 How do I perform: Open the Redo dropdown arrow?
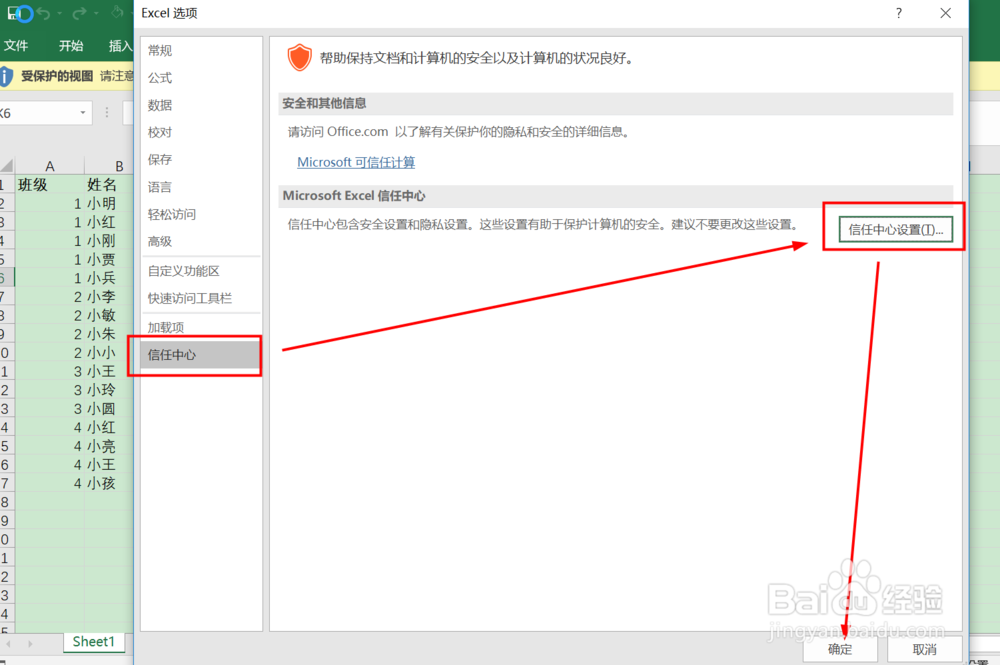tap(95, 13)
